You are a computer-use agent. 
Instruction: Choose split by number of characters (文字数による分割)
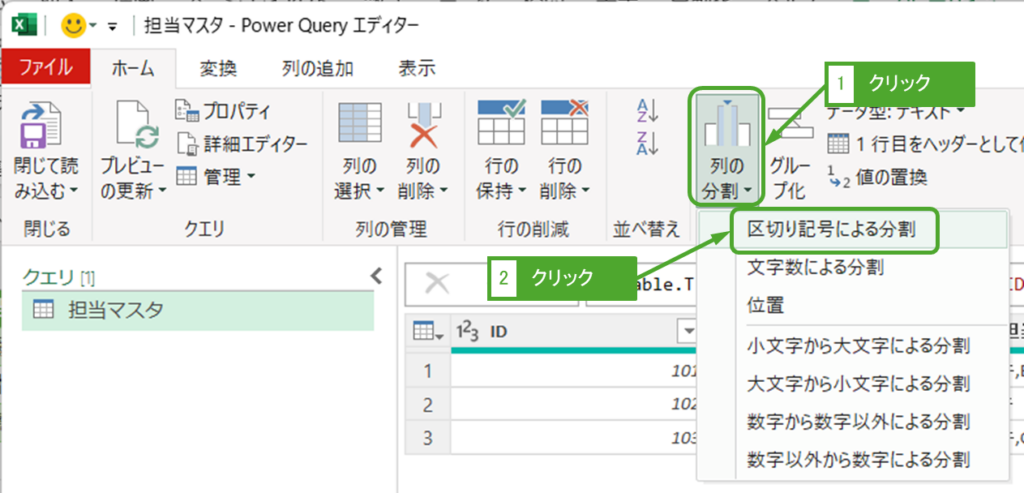pos(815,267)
